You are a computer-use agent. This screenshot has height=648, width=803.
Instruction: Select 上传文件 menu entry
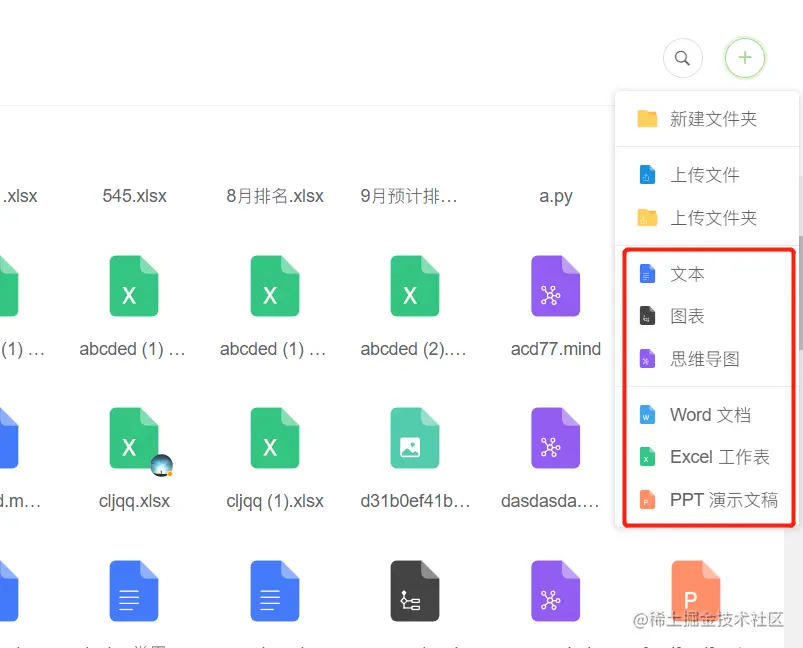pos(707,175)
